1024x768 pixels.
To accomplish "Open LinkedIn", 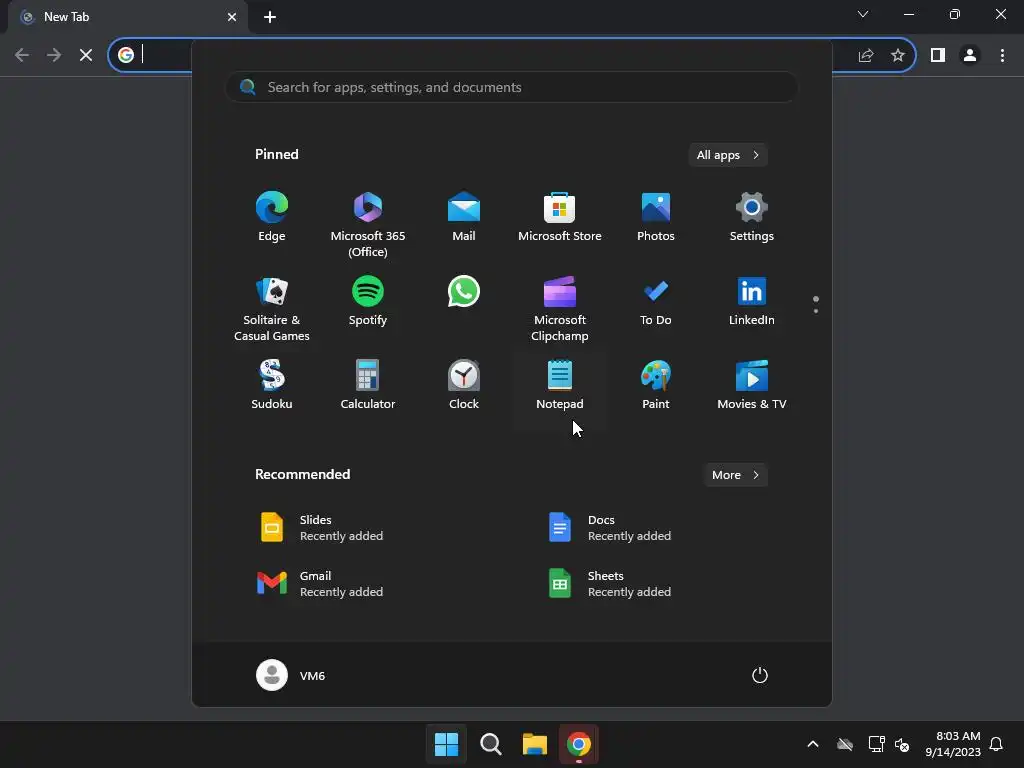I will tap(752, 302).
